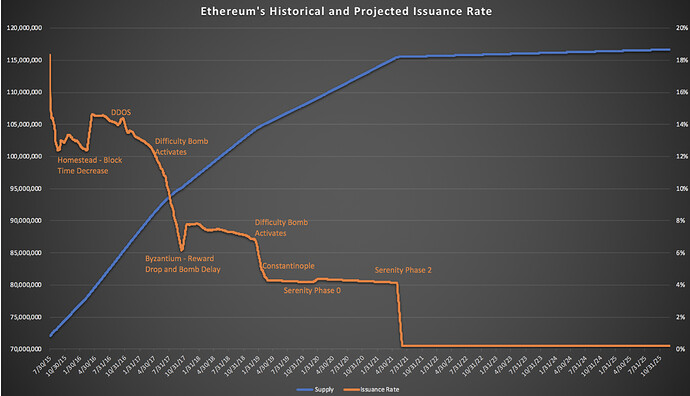The width and height of the screenshot is (690, 396).
Task: Select the Serenity Phase 2 label
Action: pyautogui.click(x=403, y=270)
